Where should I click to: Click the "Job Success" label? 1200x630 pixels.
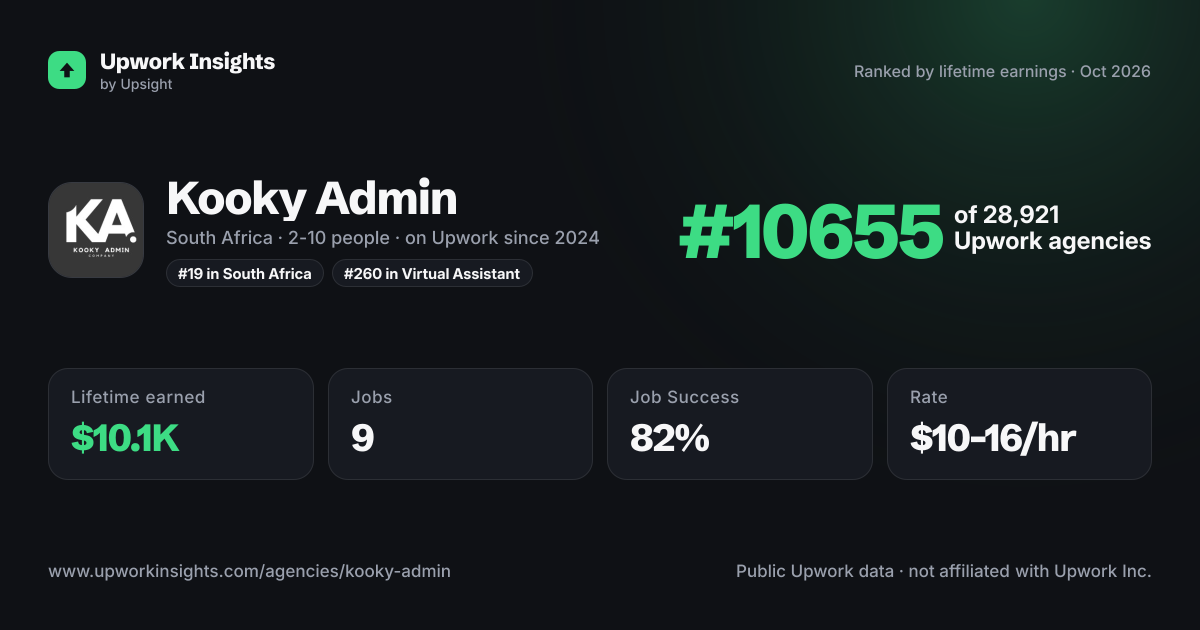684,397
